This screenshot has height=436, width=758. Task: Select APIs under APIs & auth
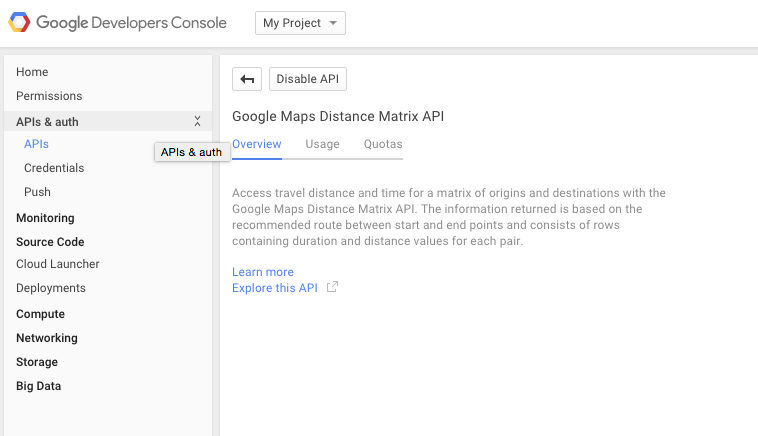click(36, 144)
